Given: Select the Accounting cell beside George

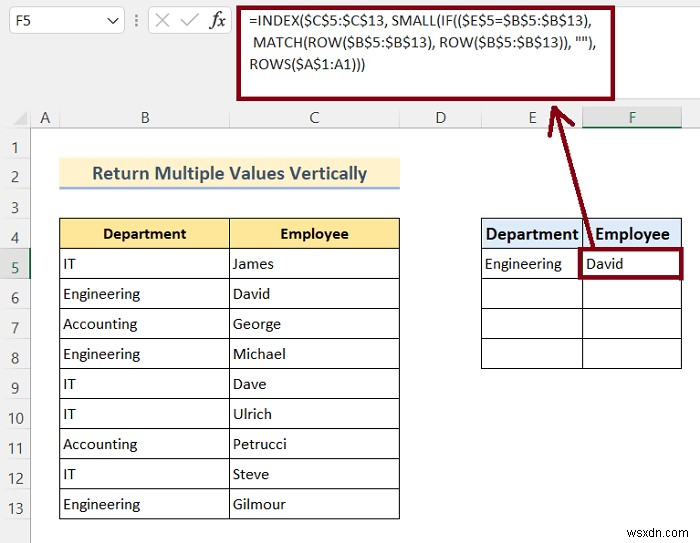Looking at the screenshot, I should tap(145, 324).
